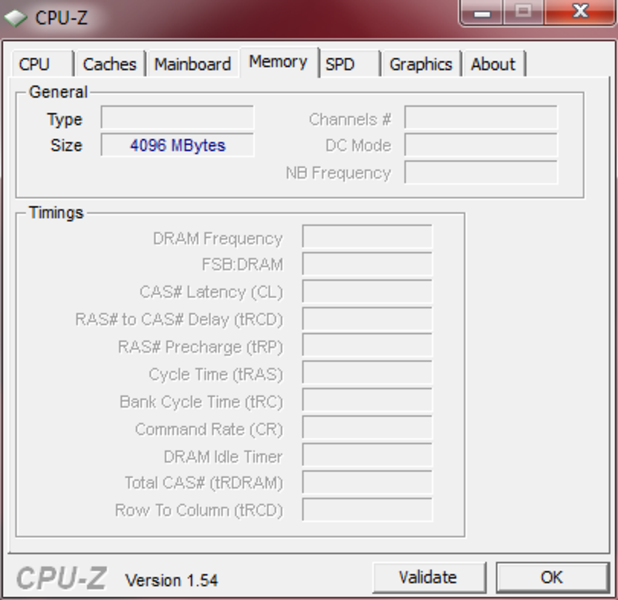618x600 pixels.
Task: Click the CAS# Latency (CL) field
Action: coord(367,291)
